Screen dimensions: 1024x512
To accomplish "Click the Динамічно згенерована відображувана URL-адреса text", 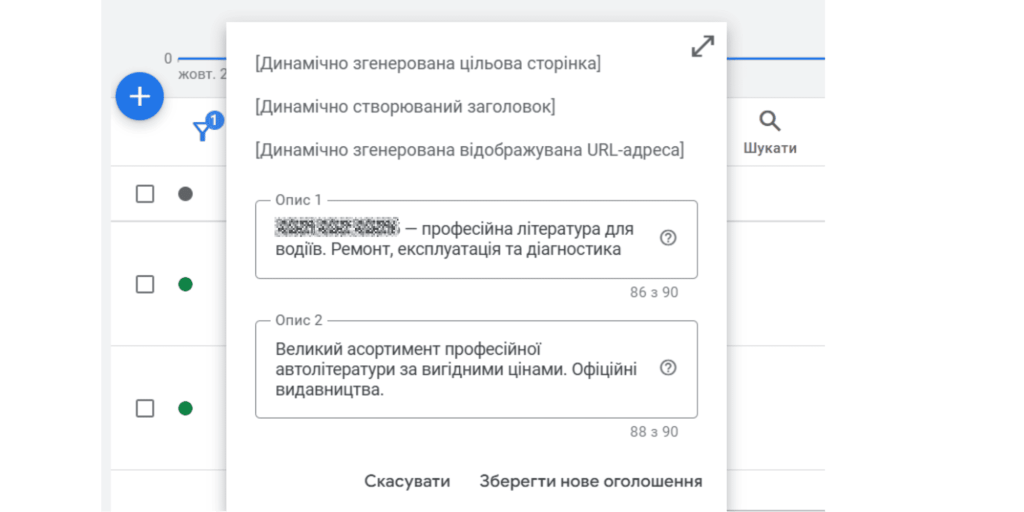I will 470,150.
